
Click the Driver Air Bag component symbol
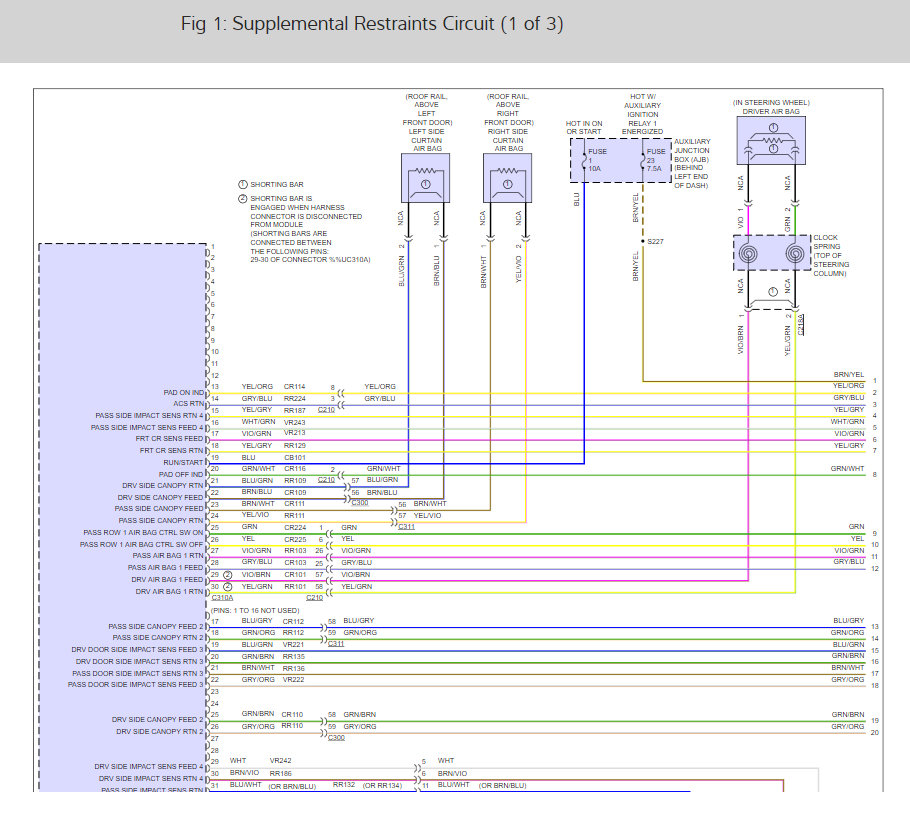[x=771, y=140]
